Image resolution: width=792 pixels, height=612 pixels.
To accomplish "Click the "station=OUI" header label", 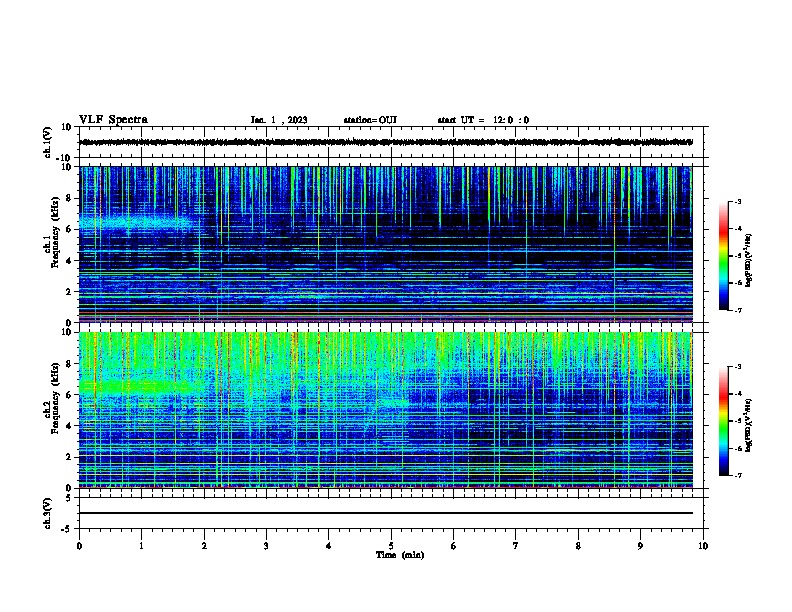I will [x=370, y=120].
